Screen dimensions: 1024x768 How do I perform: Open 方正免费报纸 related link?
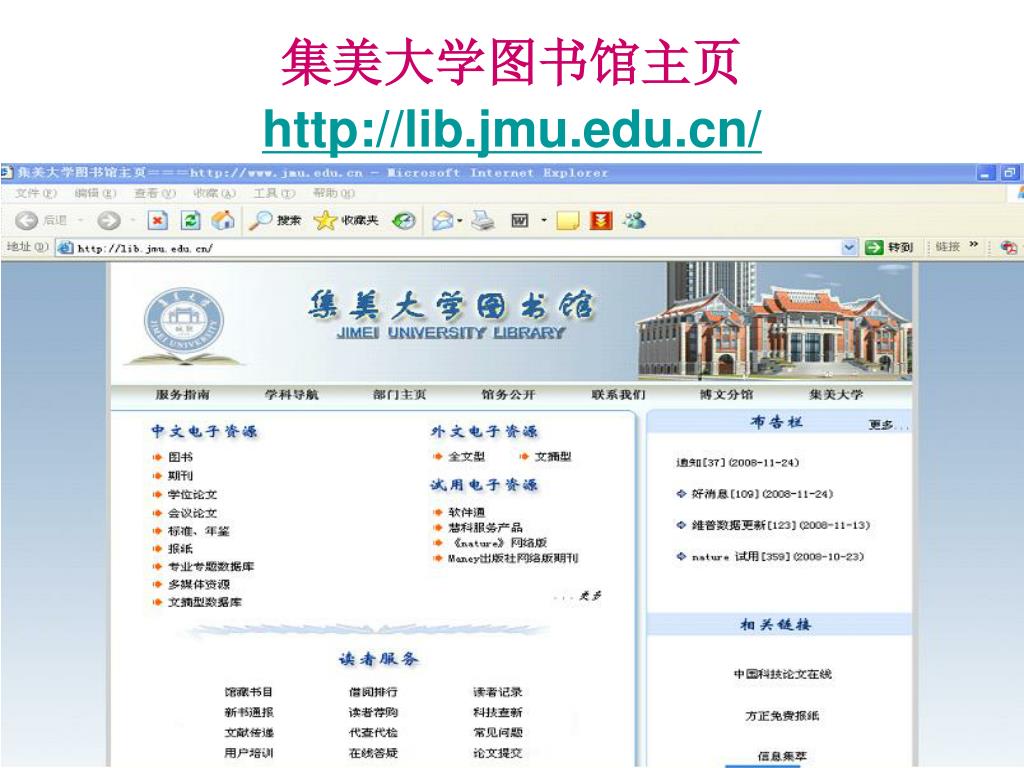(782, 716)
